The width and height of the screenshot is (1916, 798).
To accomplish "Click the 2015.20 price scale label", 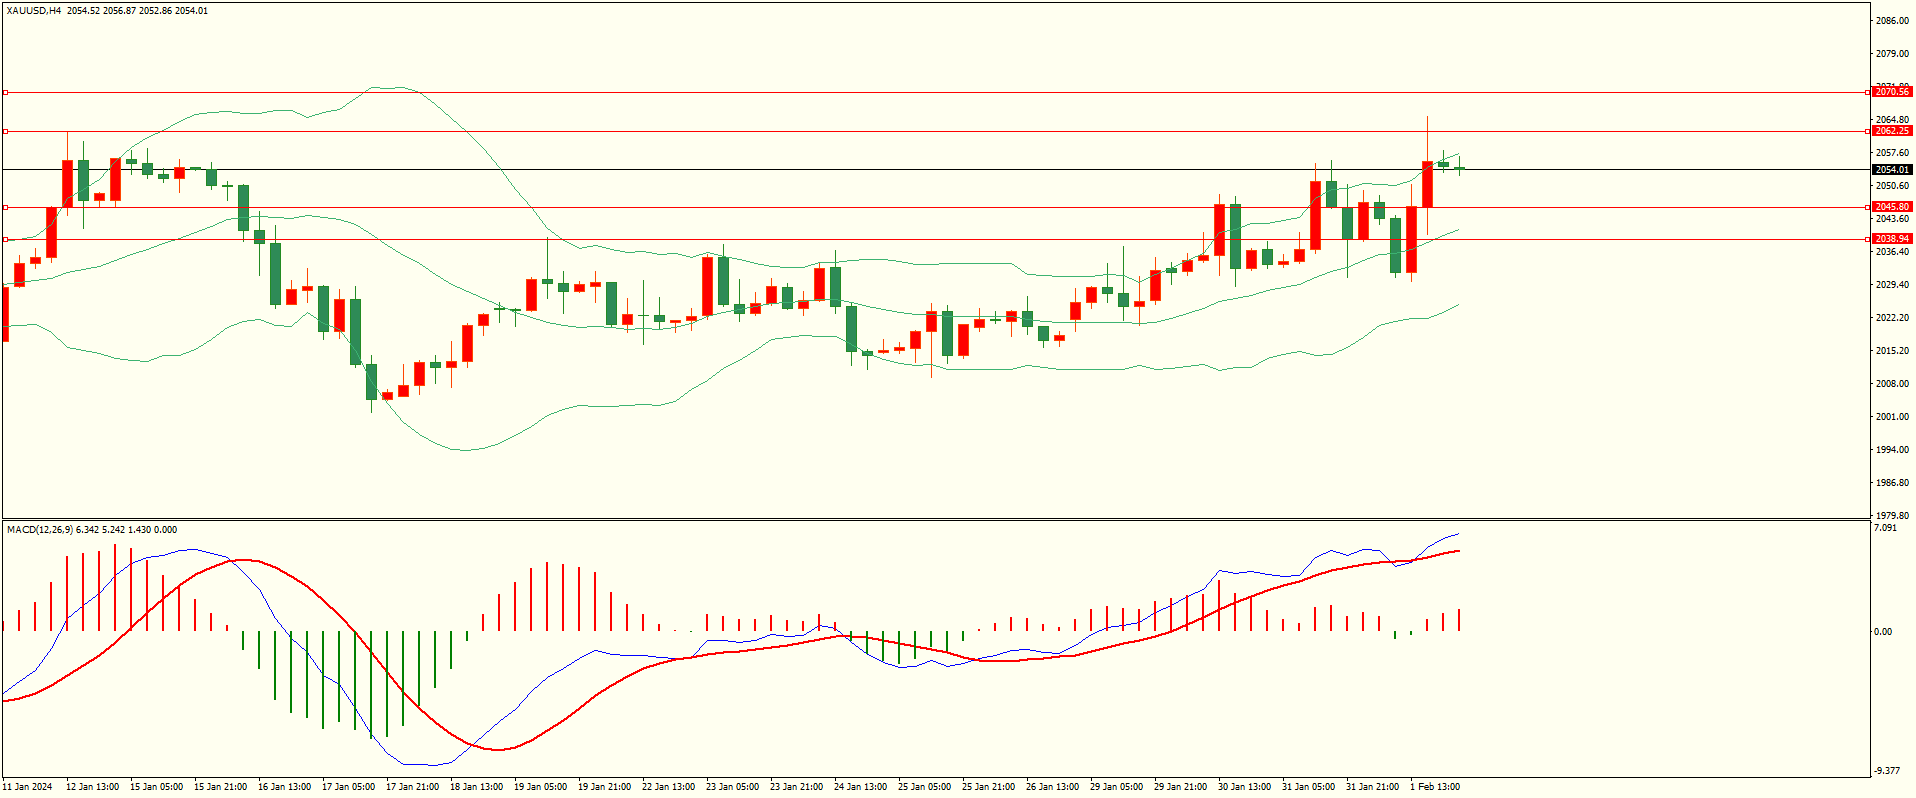I will click(x=1892, y=351).
